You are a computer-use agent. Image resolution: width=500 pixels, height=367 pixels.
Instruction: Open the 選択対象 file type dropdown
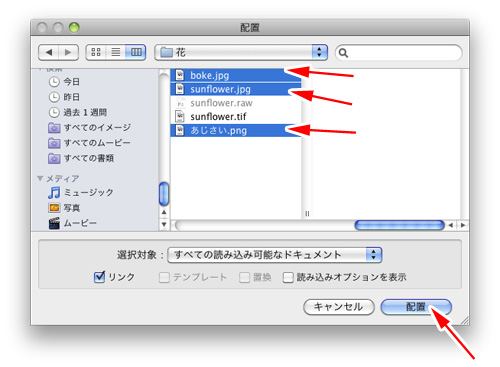click(274, 255)
